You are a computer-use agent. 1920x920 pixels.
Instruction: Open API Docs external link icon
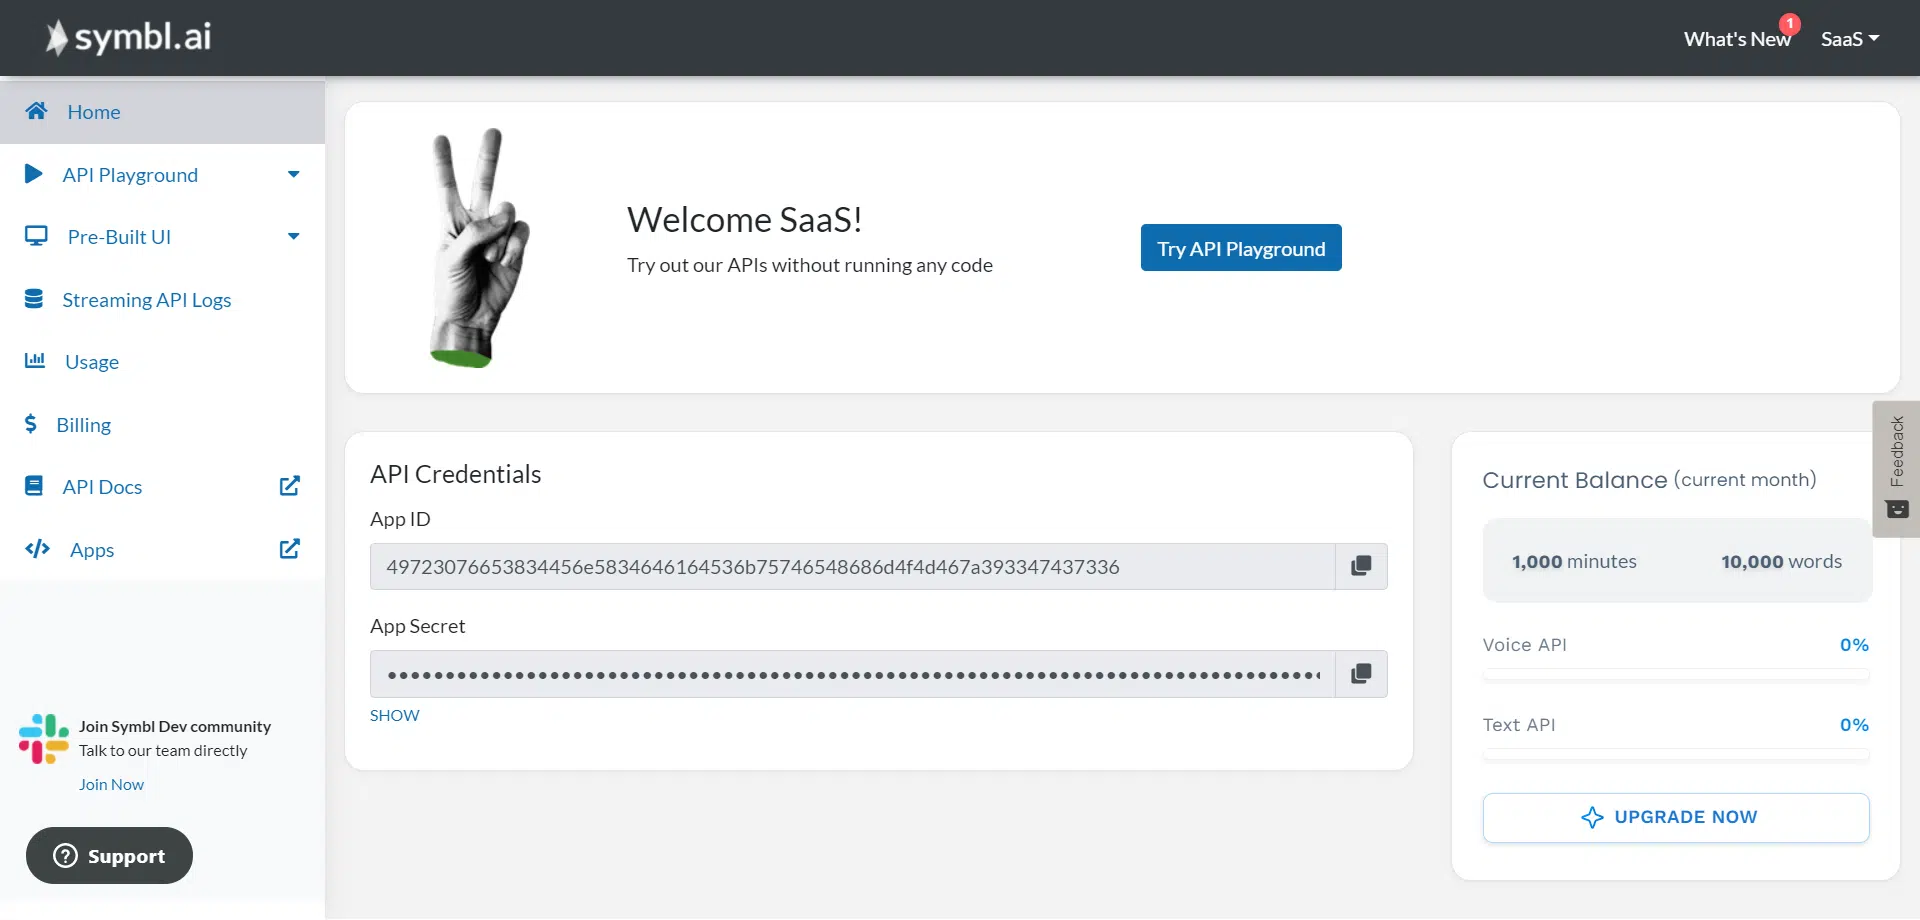point(290,486)
